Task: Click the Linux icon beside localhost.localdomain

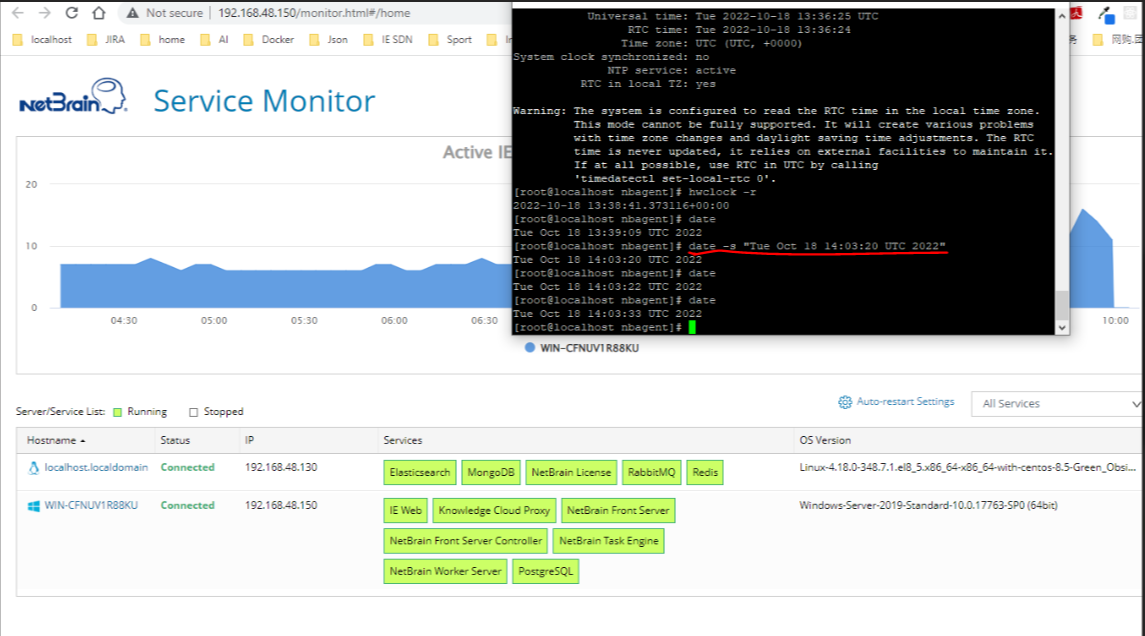Action: coord(34,468)
